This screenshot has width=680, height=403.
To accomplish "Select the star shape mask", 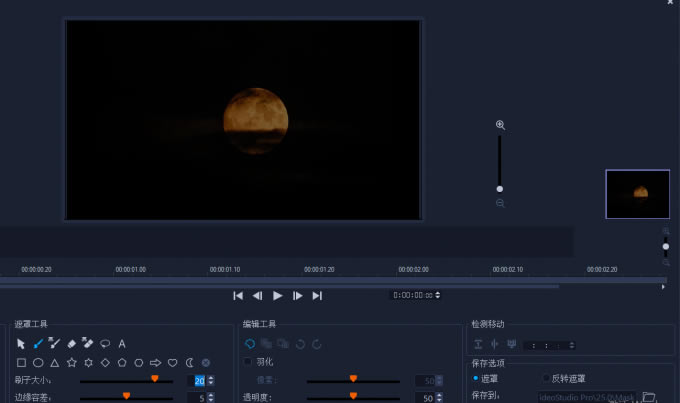I will (71, 362).
